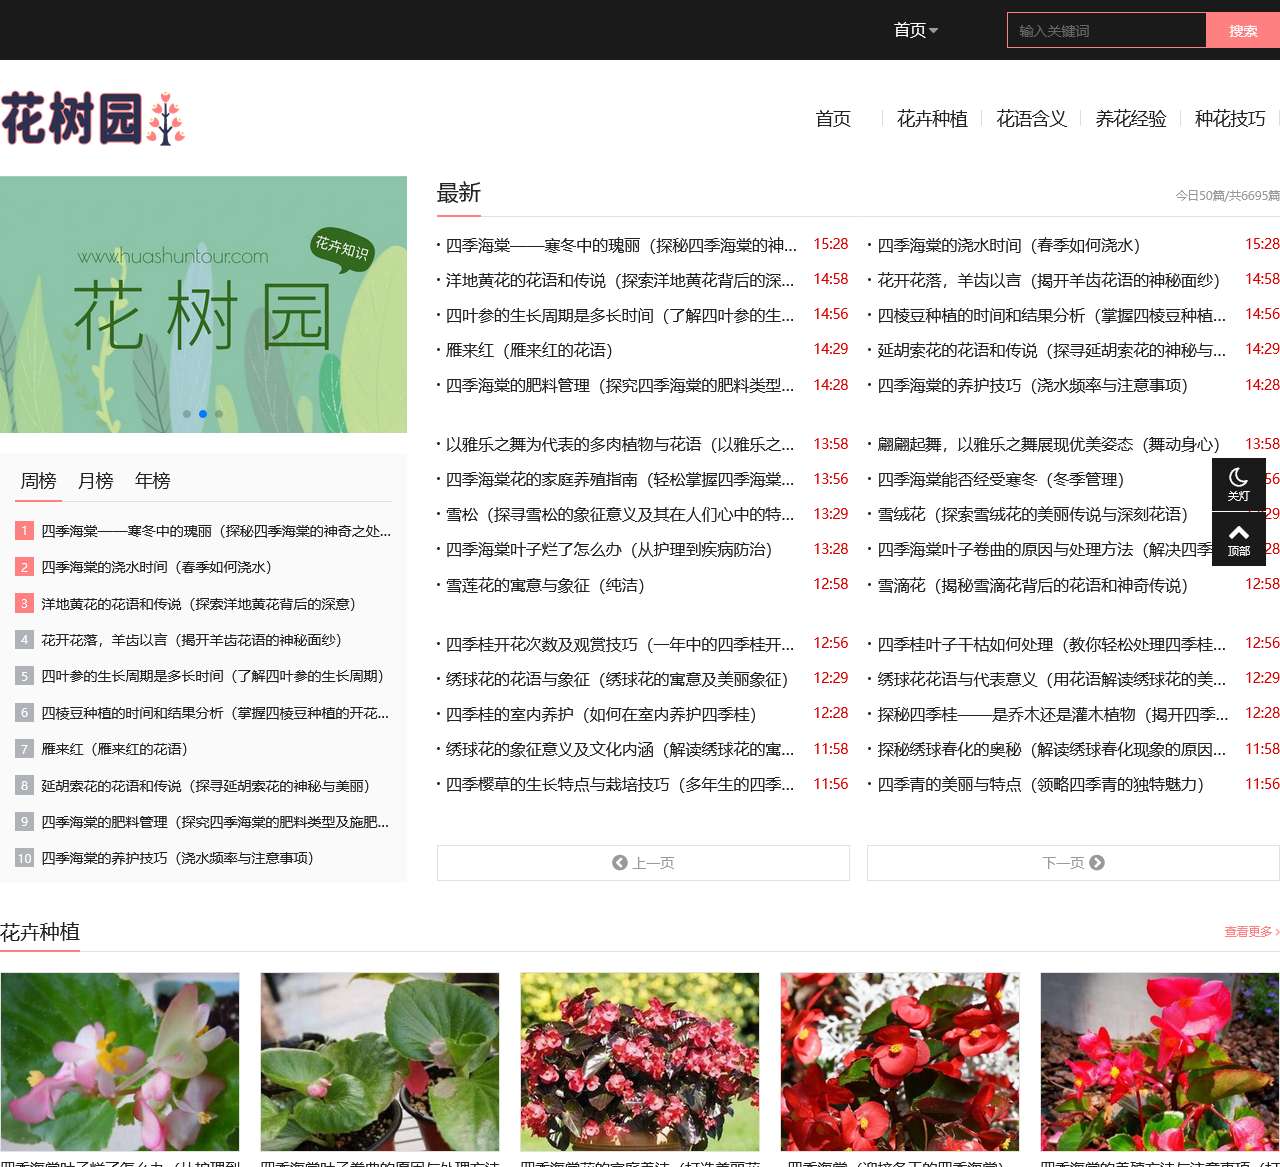
Task: Click the 顶部 back-to-top arrow icon
Action: pos(1238,539)
